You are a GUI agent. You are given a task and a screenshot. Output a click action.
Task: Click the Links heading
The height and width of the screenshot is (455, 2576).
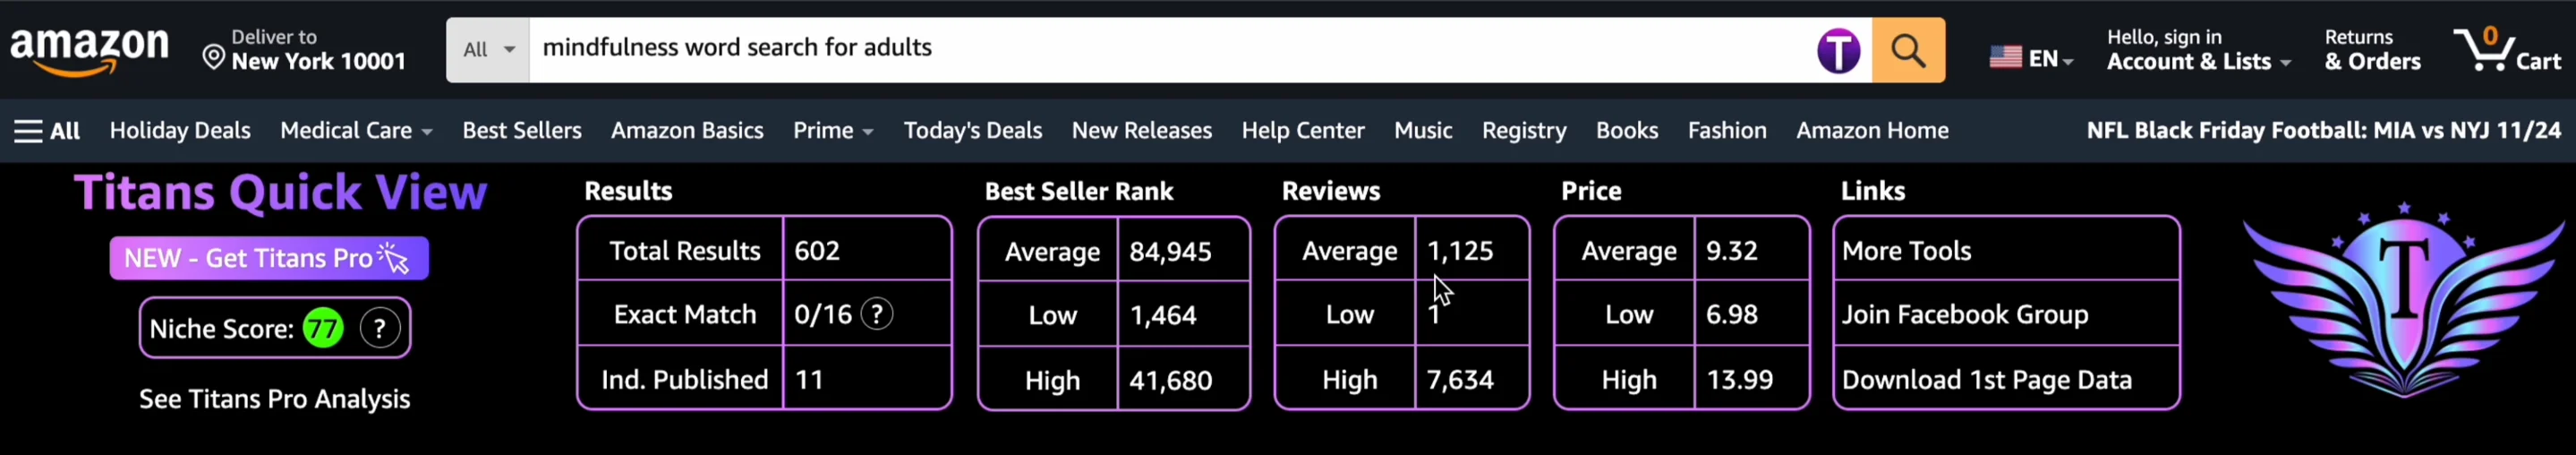pos(1872,191)
